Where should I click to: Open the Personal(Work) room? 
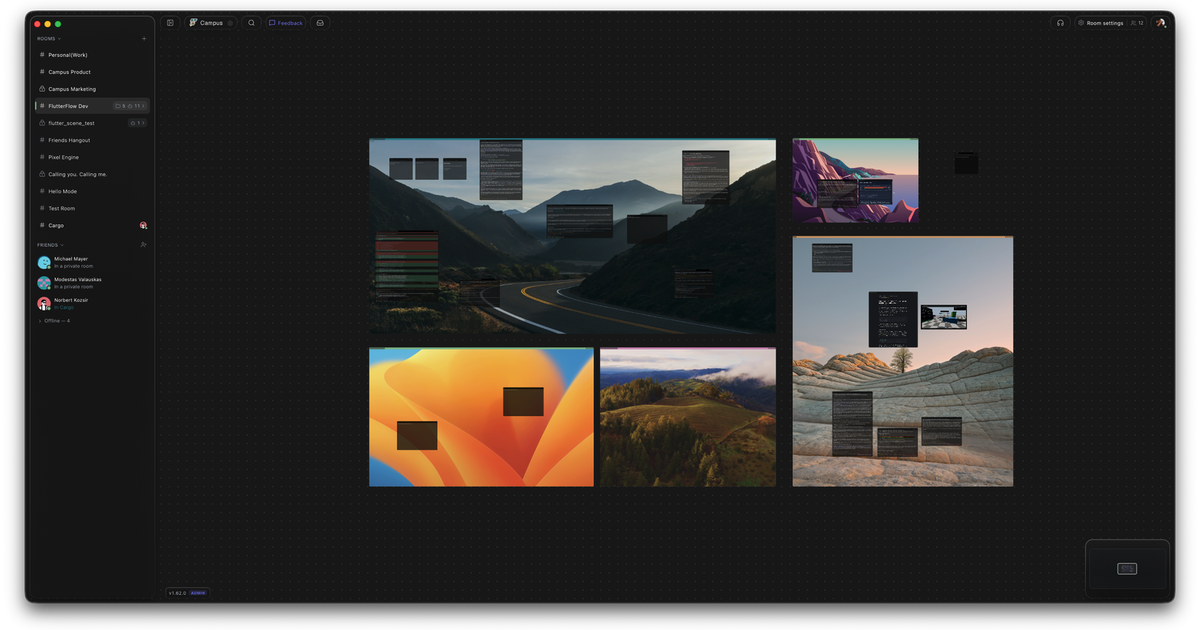pos(91,55)
